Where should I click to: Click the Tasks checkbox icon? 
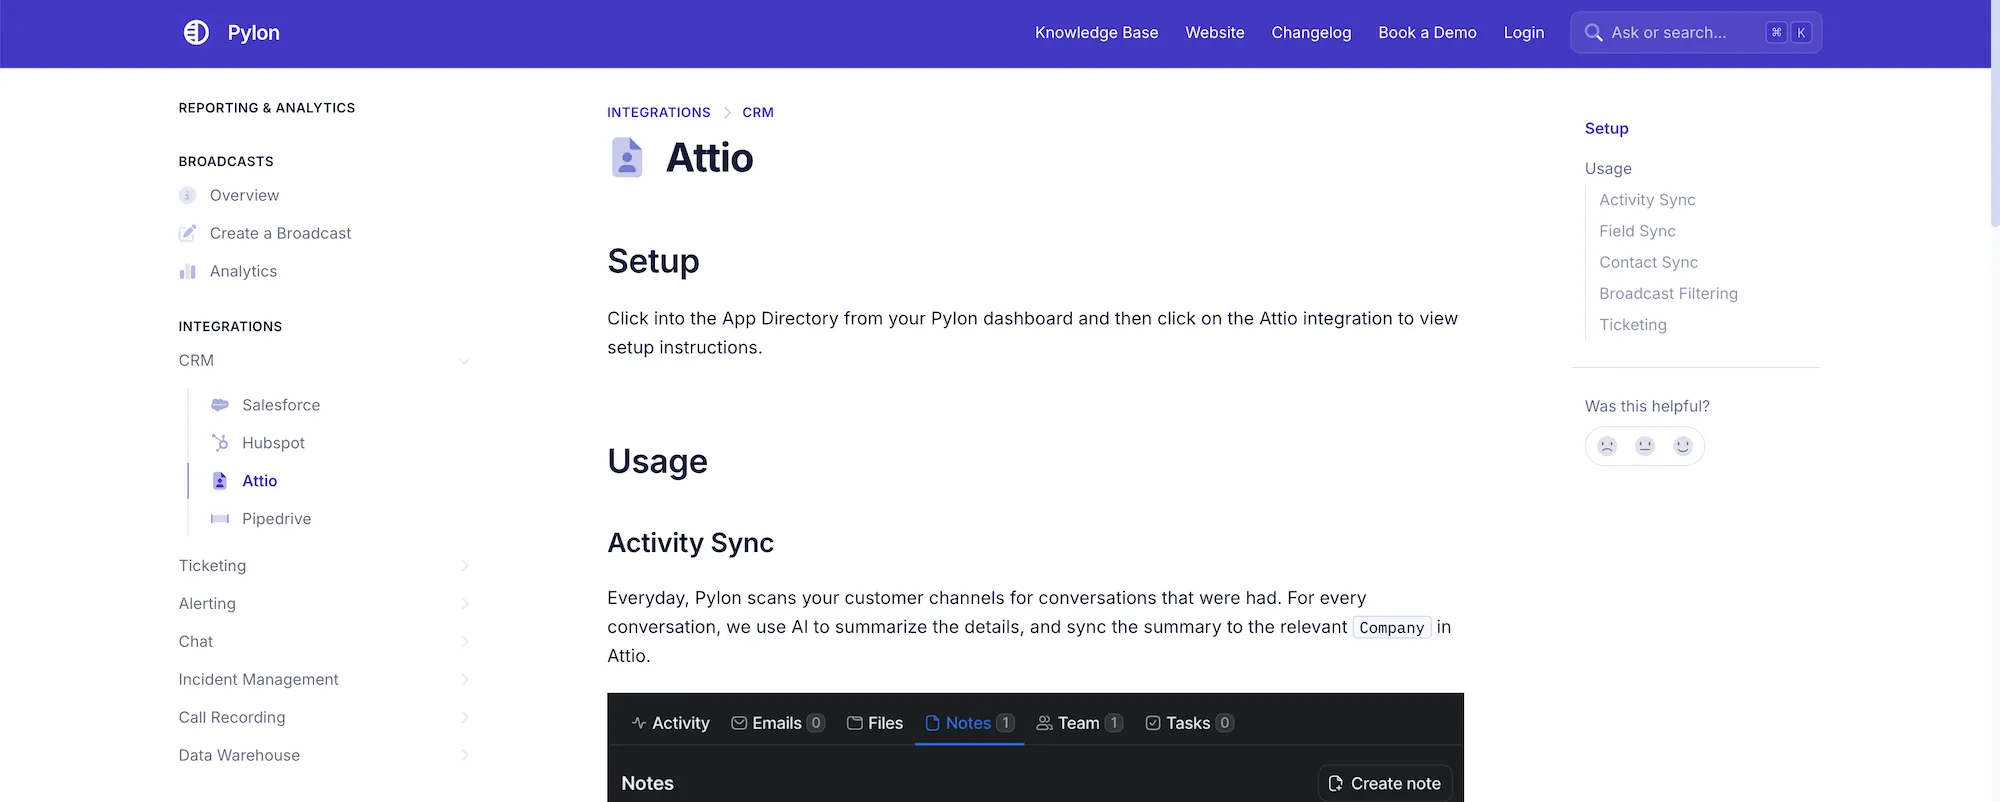coord(1153,723)
